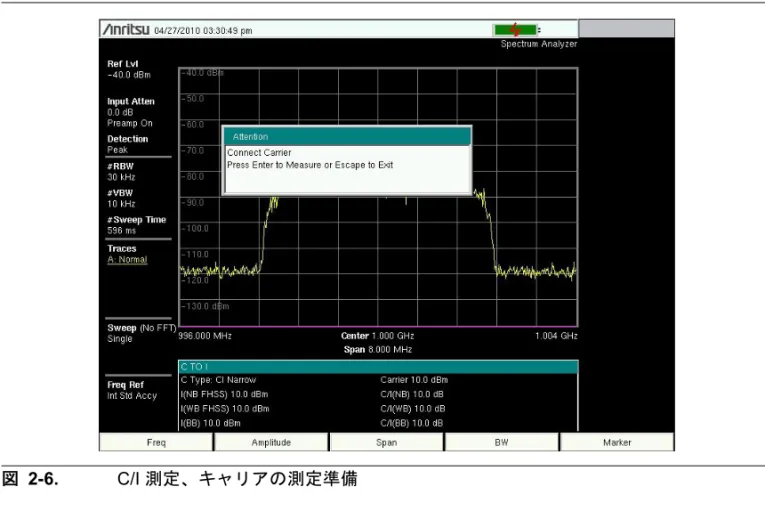Click the Anritsu logo
The image size is (765, 511).
(126, 30)
